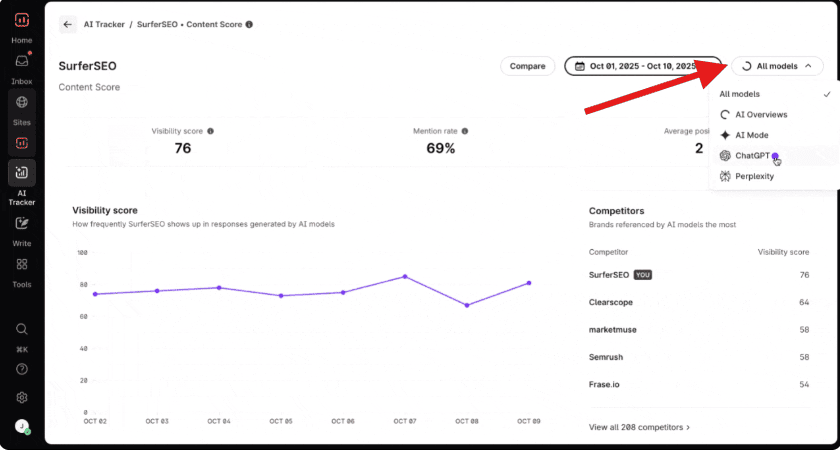Click the Oct 08 data point on chart

pos(467,305)
